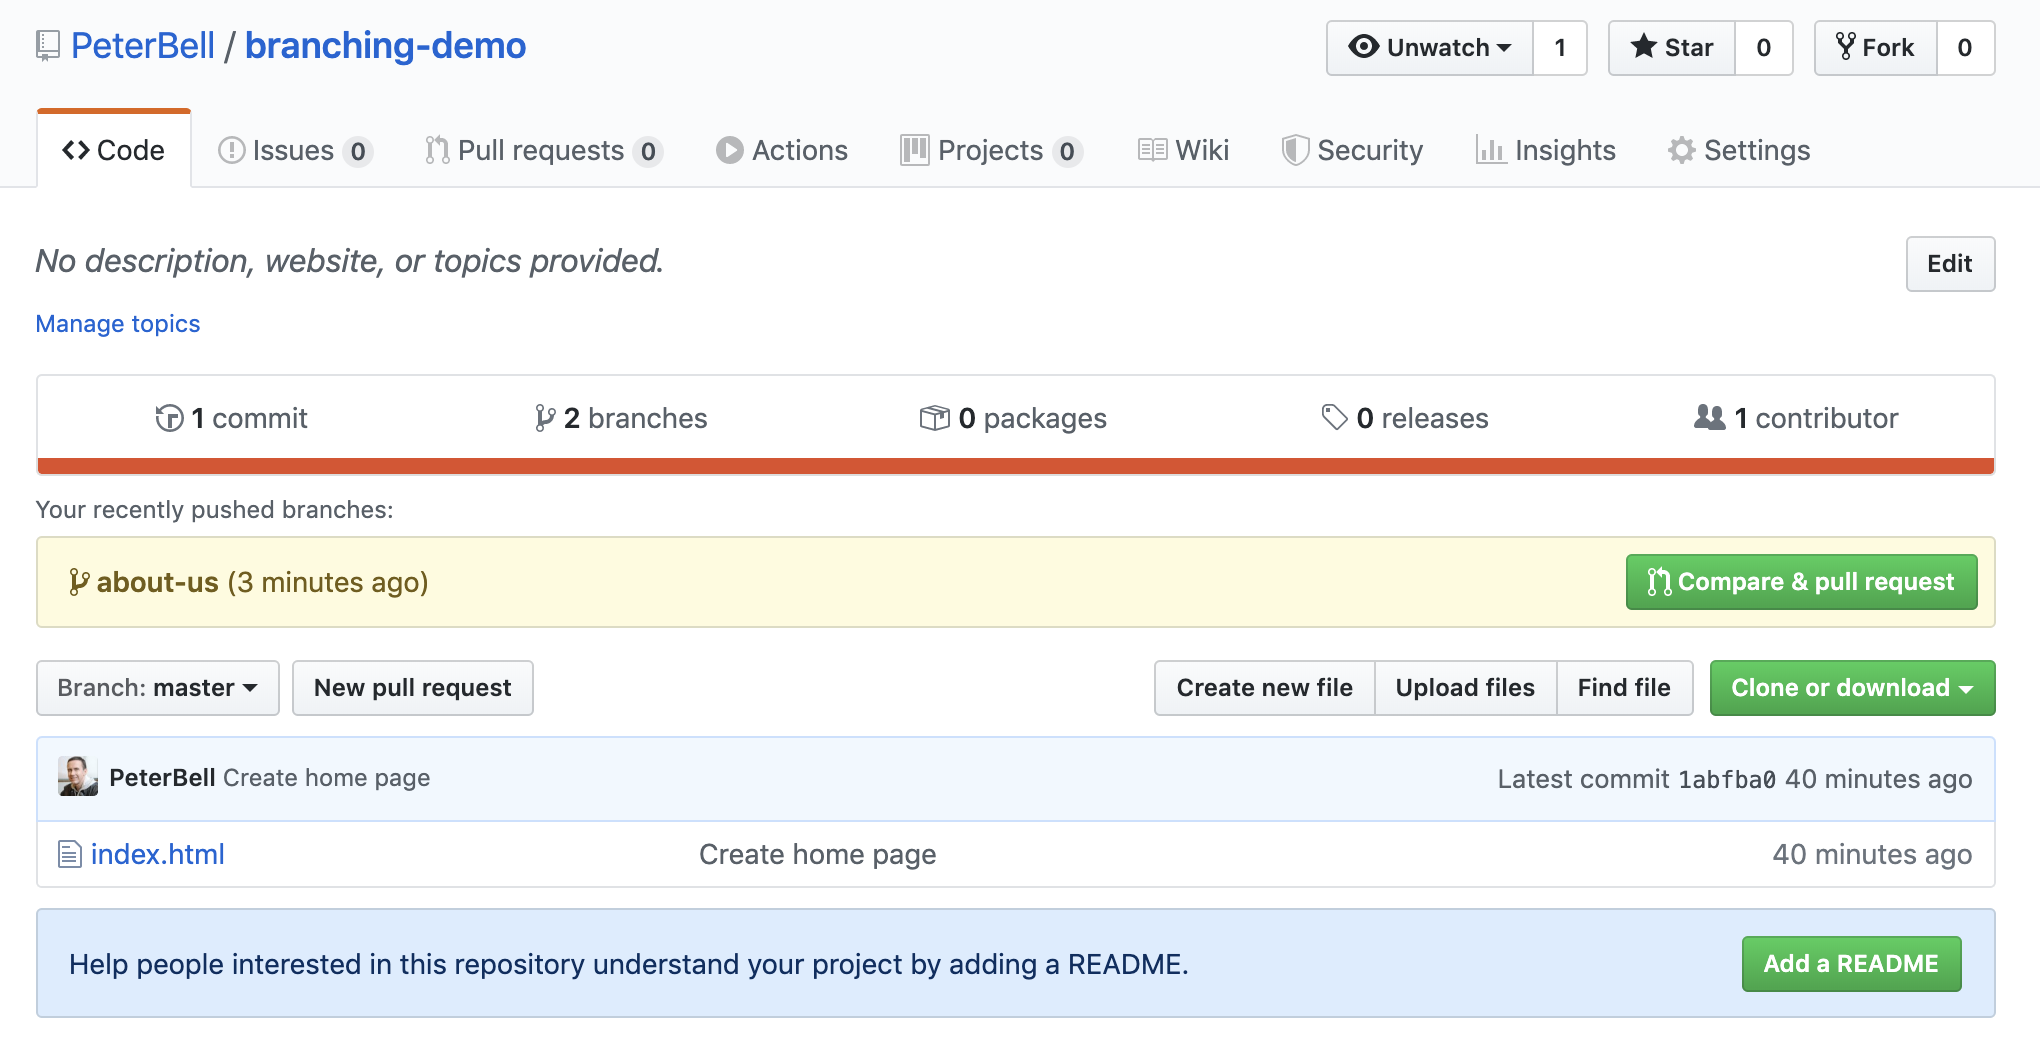Click the Settings gear icon
The image size is (2040, 1058).
click(1682, 150)
